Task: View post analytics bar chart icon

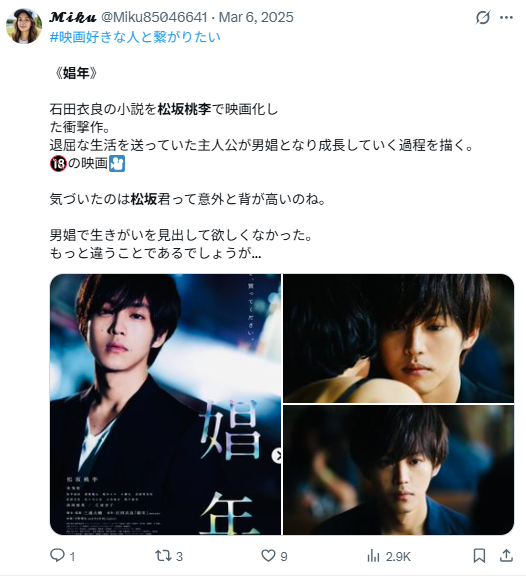Action: point(373,555)
